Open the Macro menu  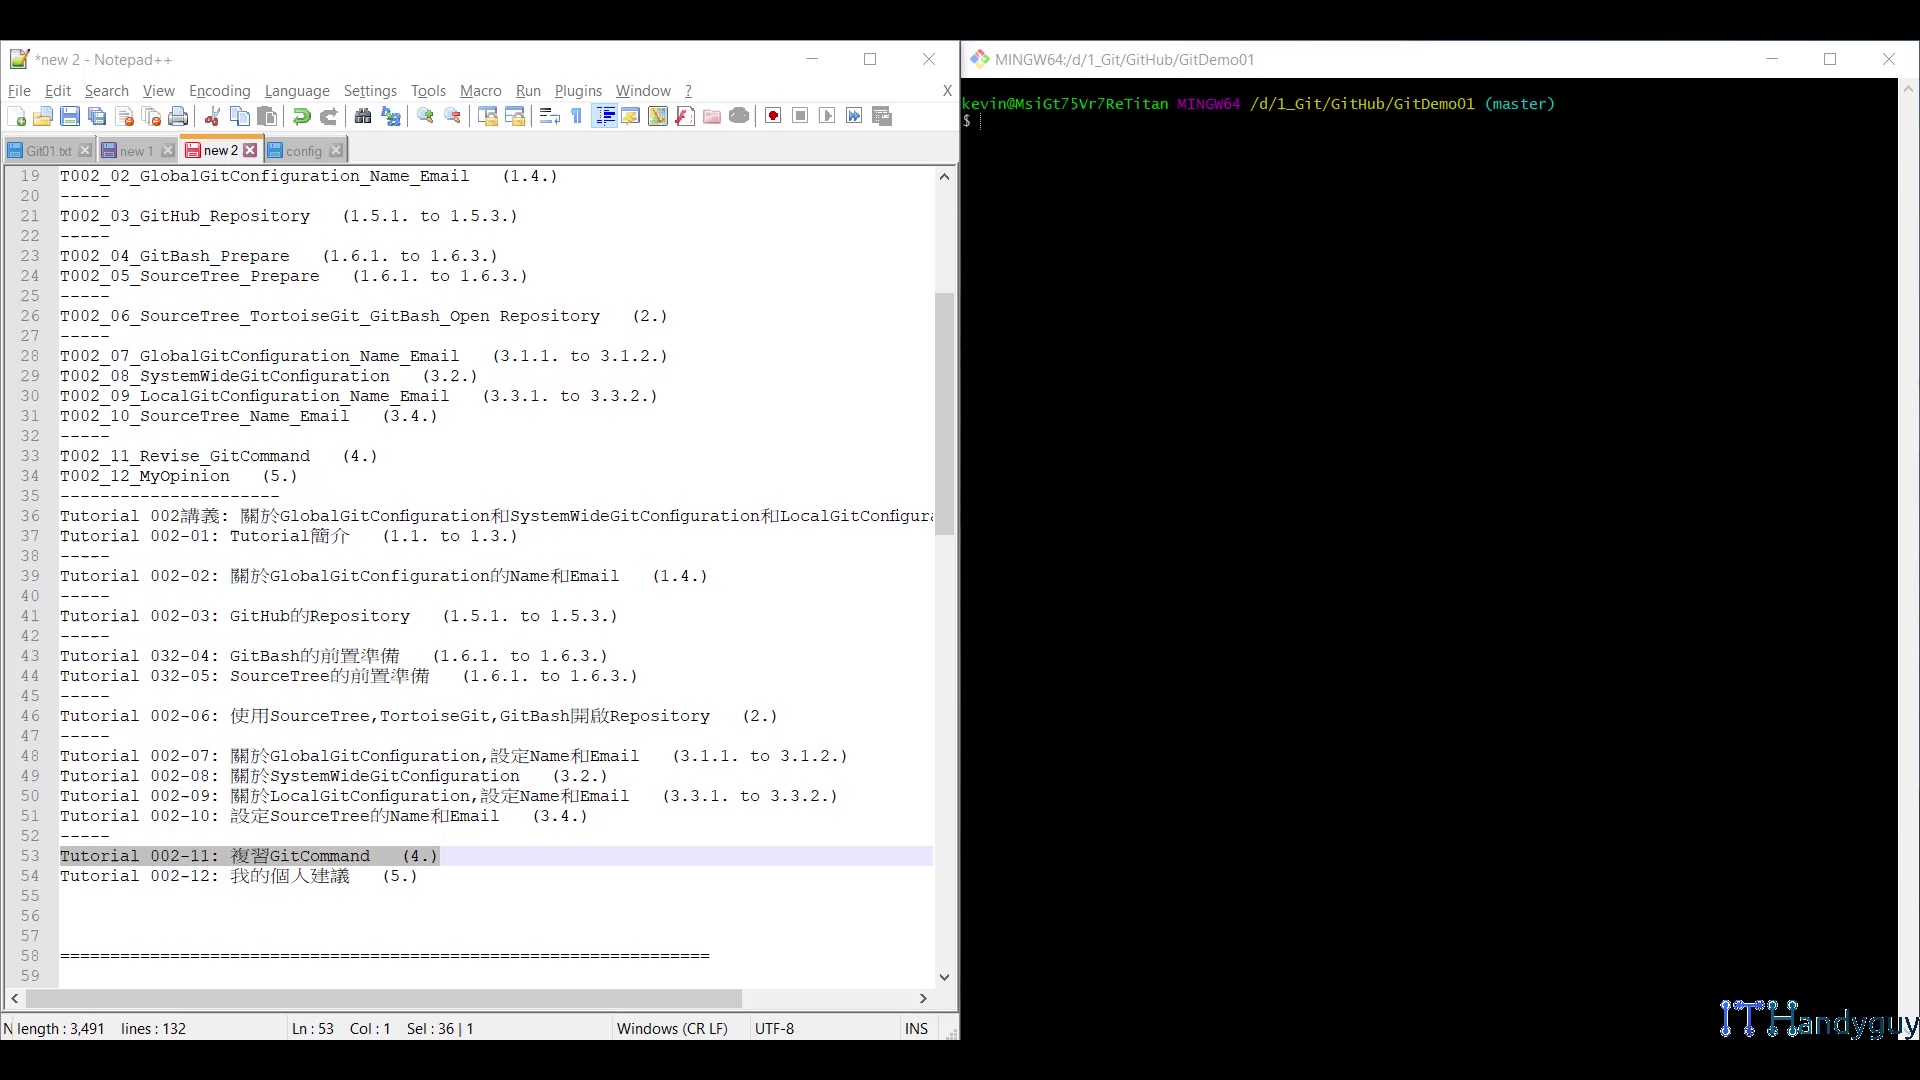pos(480,91)
